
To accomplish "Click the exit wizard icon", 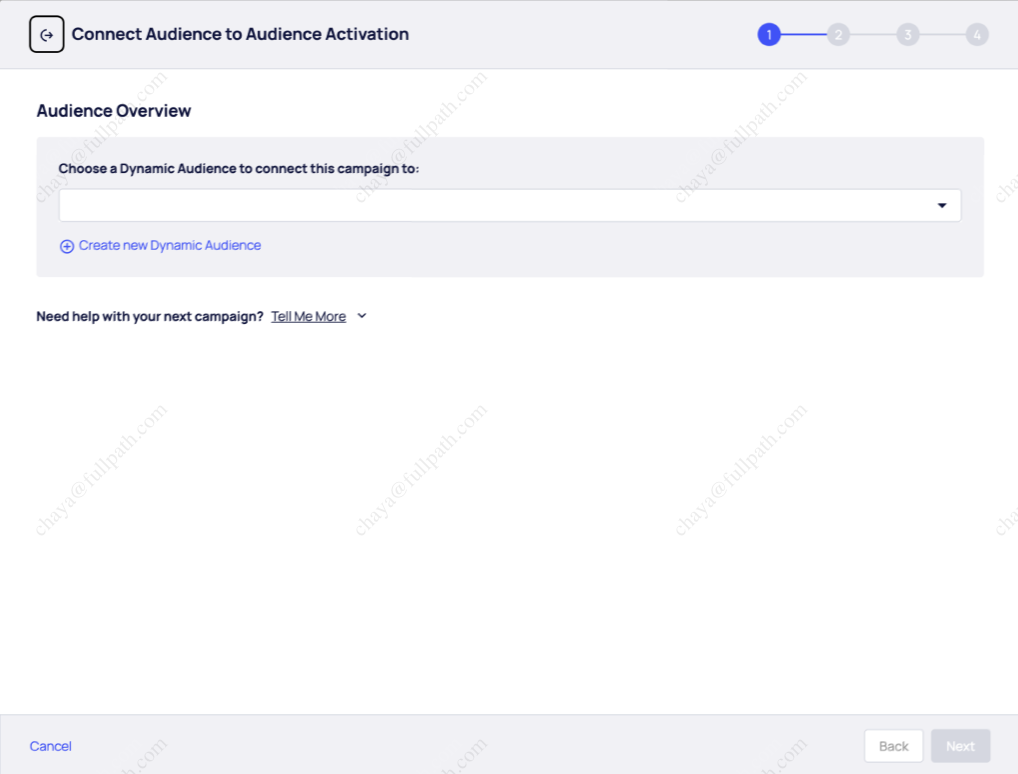I will (47, 35).
